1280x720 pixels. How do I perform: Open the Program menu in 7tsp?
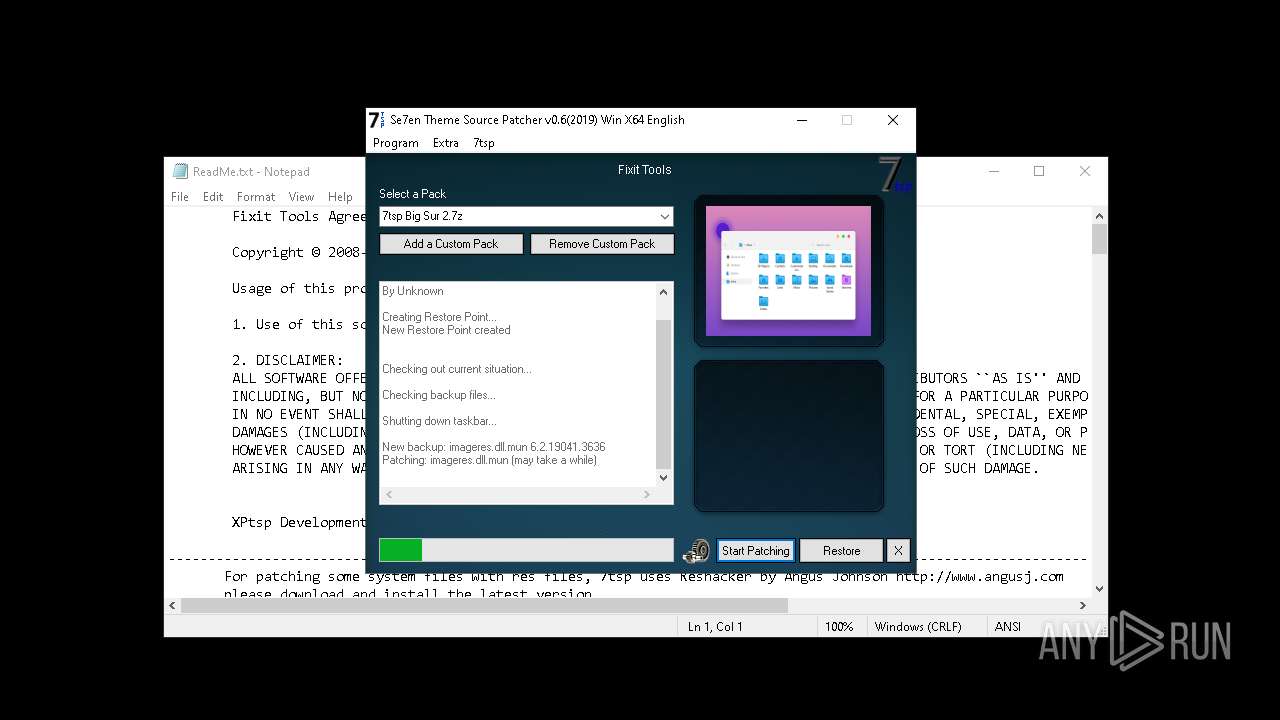[396, 143]
